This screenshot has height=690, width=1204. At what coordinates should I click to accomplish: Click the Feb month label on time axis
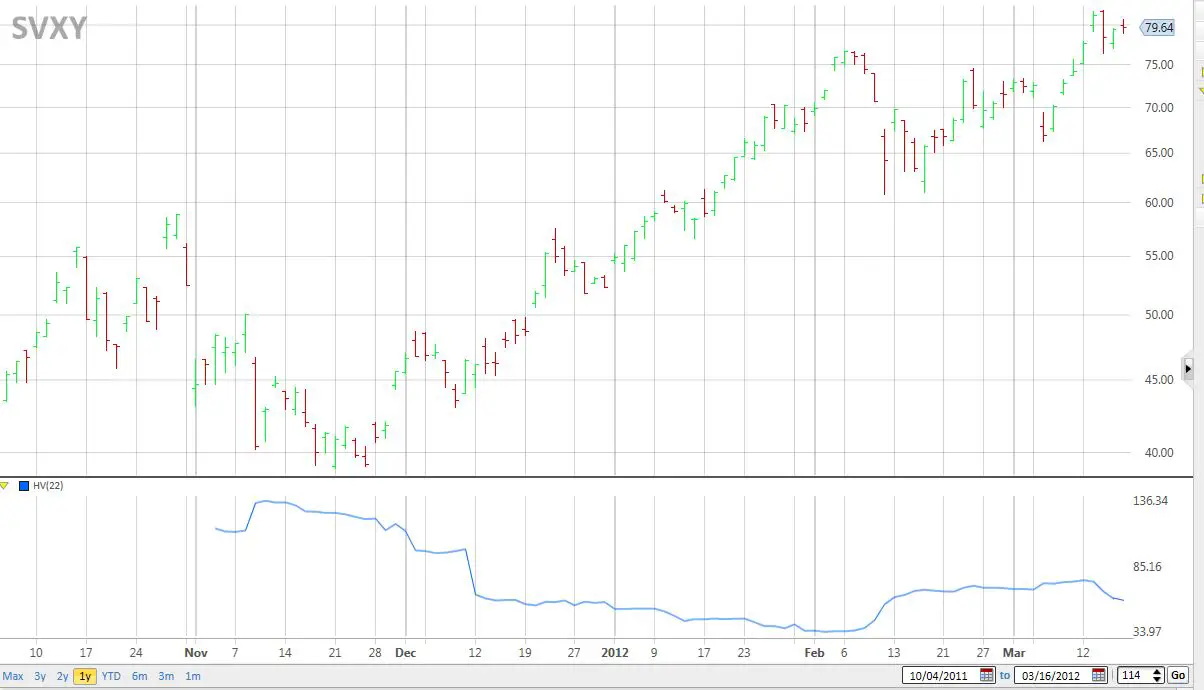814,652
